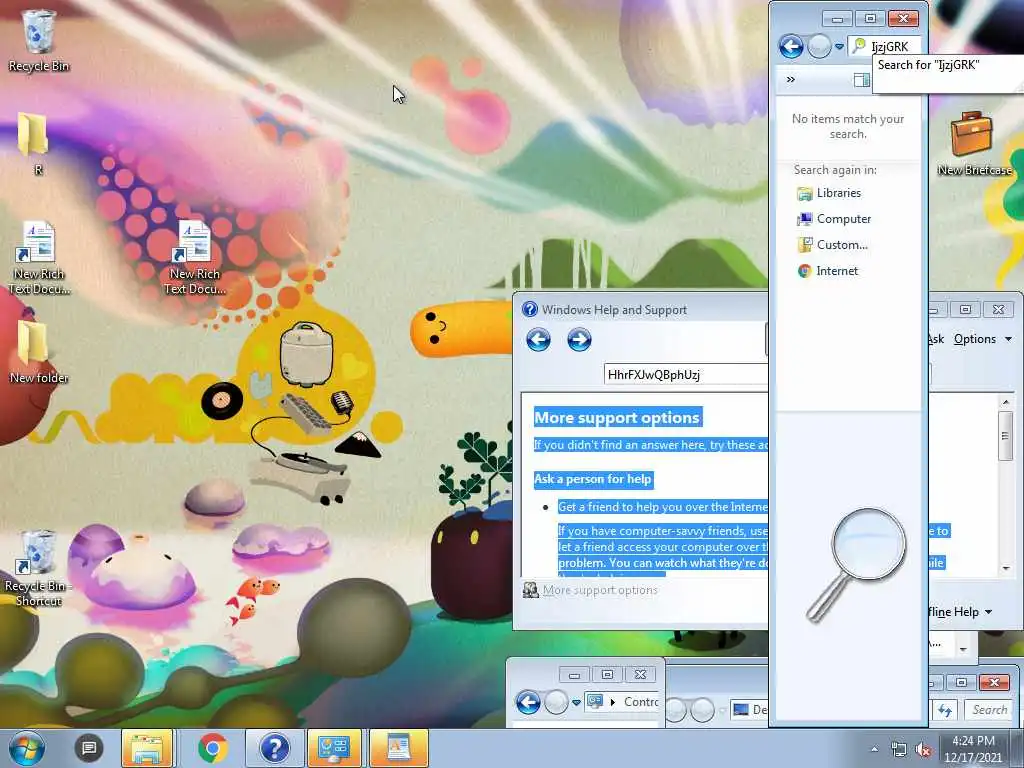The width and height of the screenshot is (1024, 768).
Task: Go forward in the search results window
Action: (818, 46)
